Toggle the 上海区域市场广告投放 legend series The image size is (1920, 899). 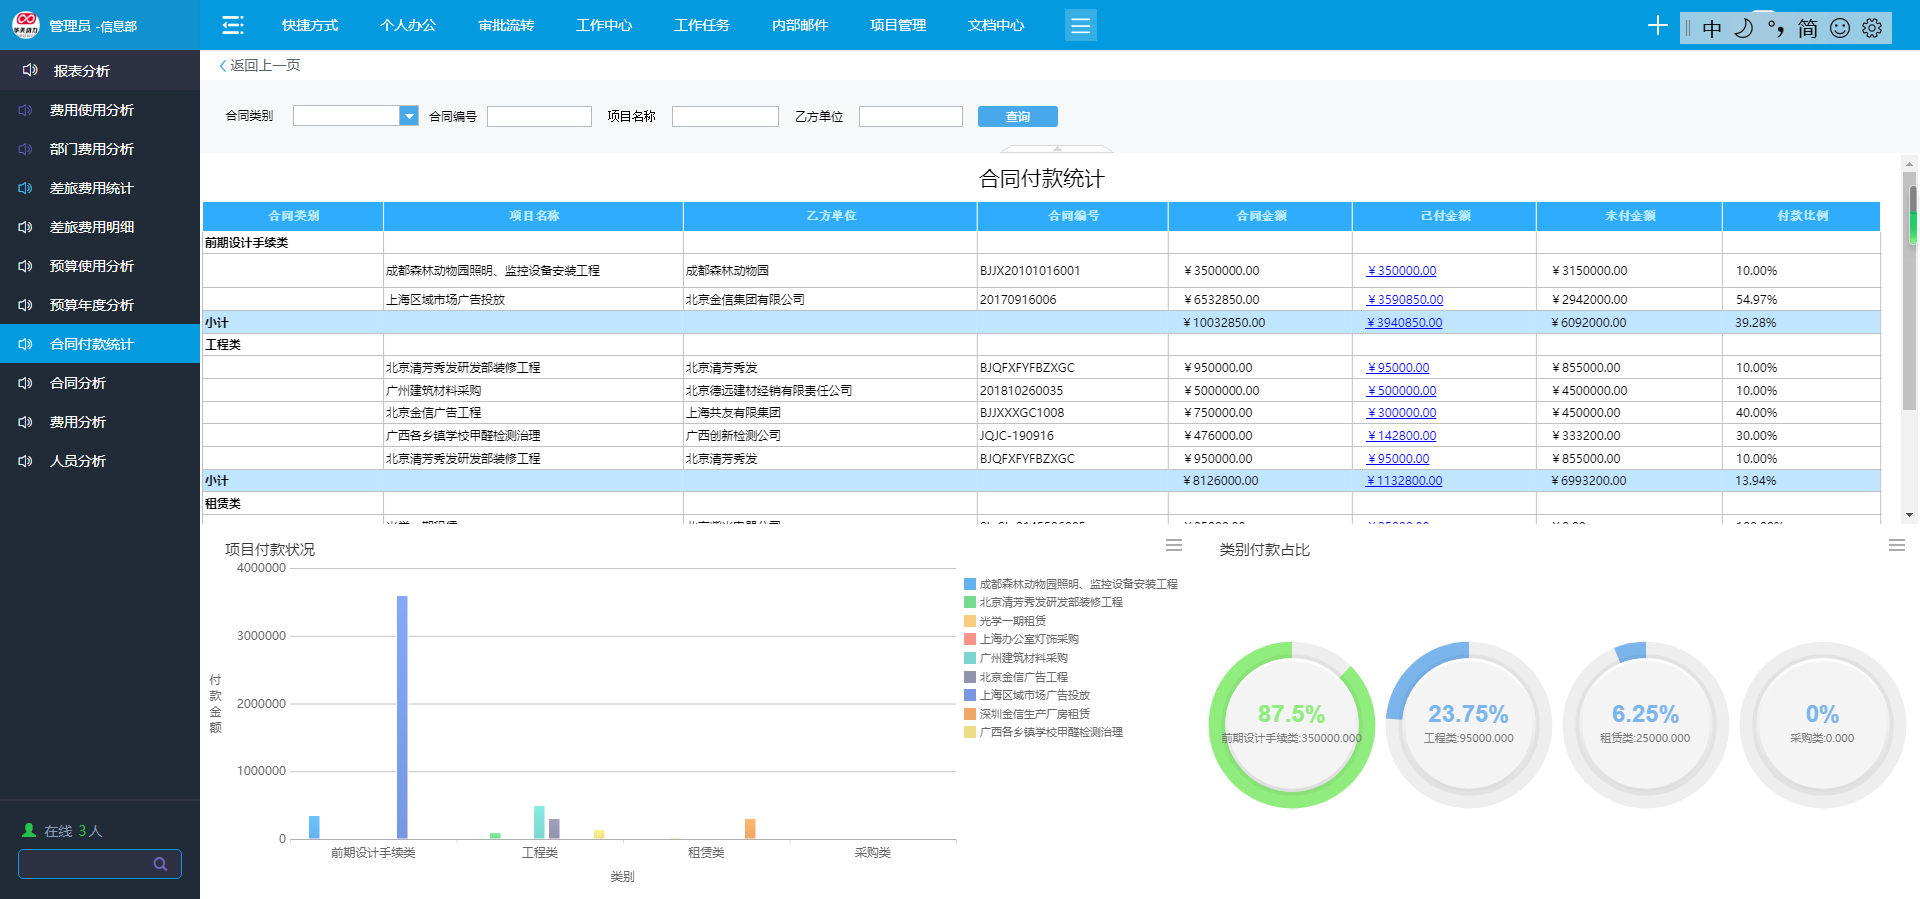tap(1034, 695)
